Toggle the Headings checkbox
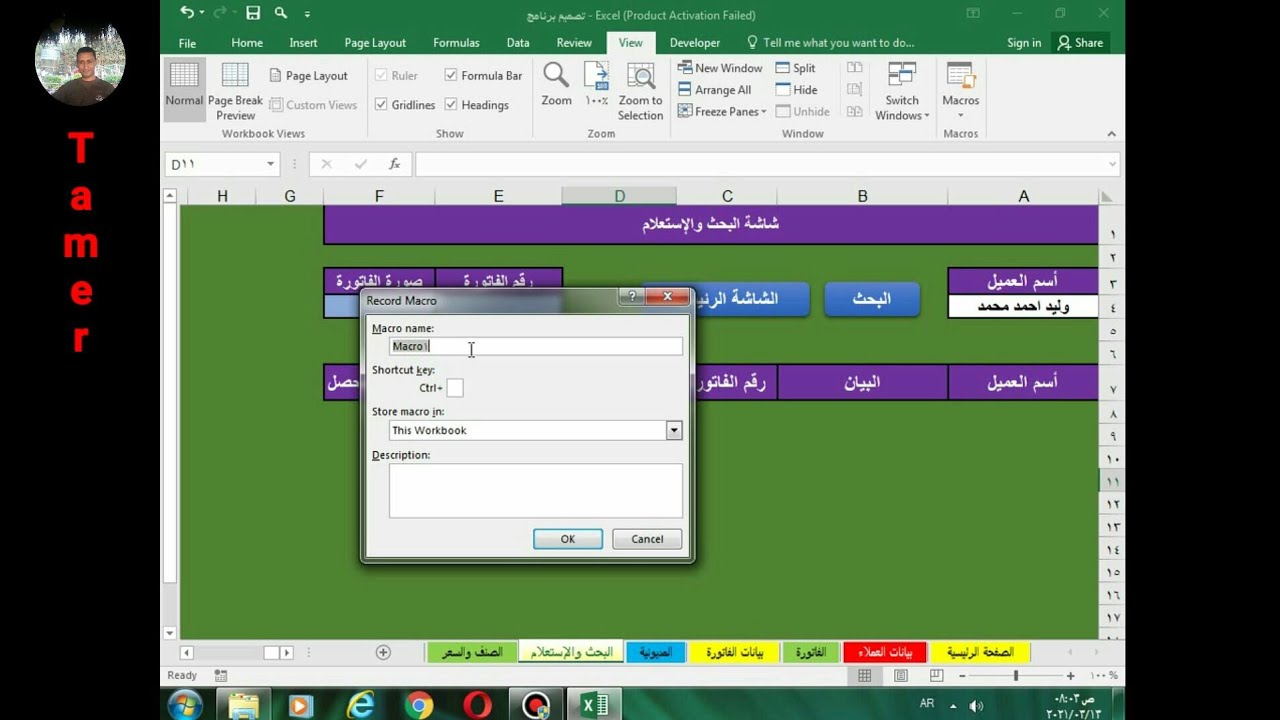Viewport: 1280px width, 720px height. (451, 104)
